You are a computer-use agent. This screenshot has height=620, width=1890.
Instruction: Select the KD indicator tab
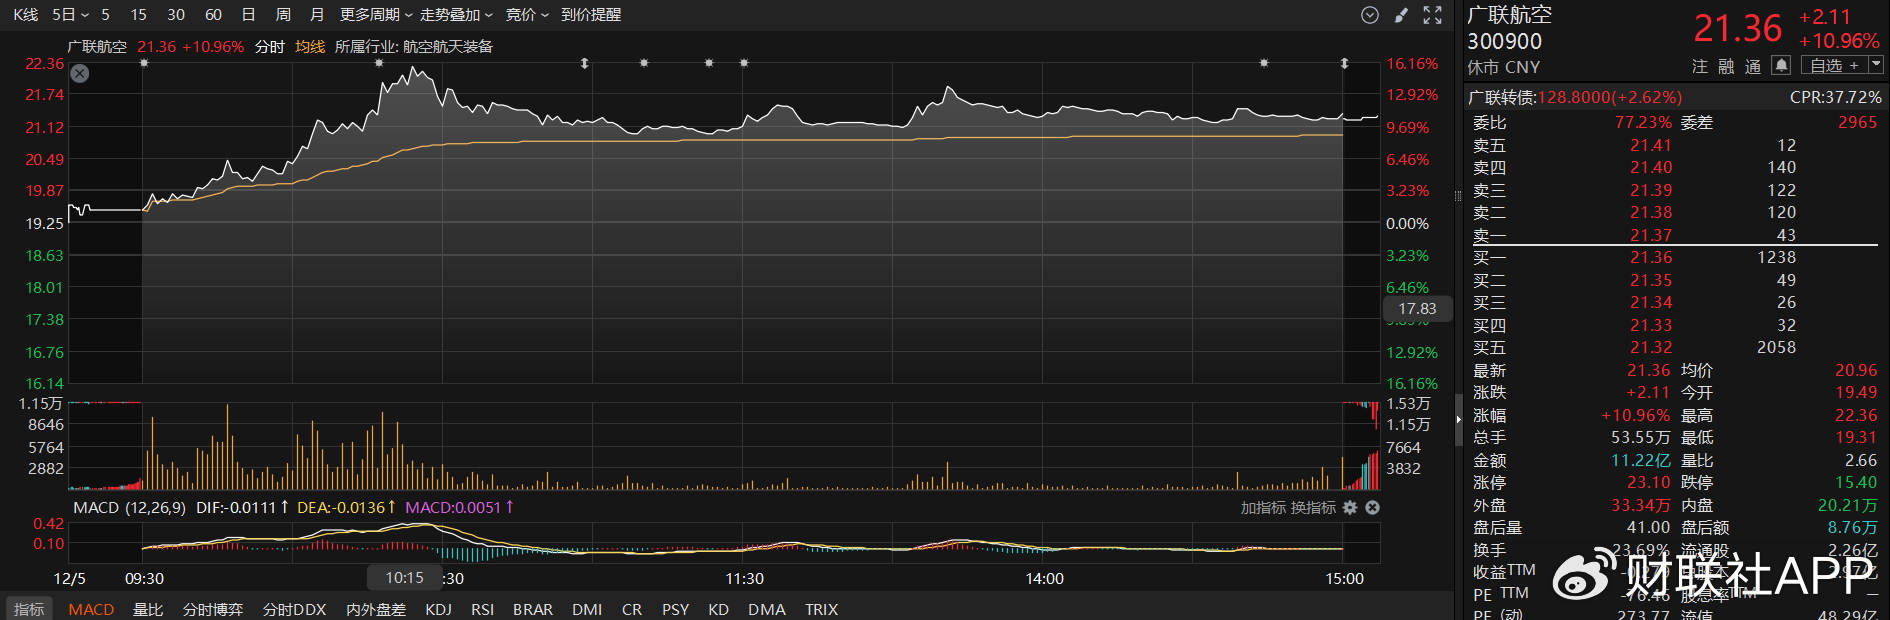pos(718,609)
